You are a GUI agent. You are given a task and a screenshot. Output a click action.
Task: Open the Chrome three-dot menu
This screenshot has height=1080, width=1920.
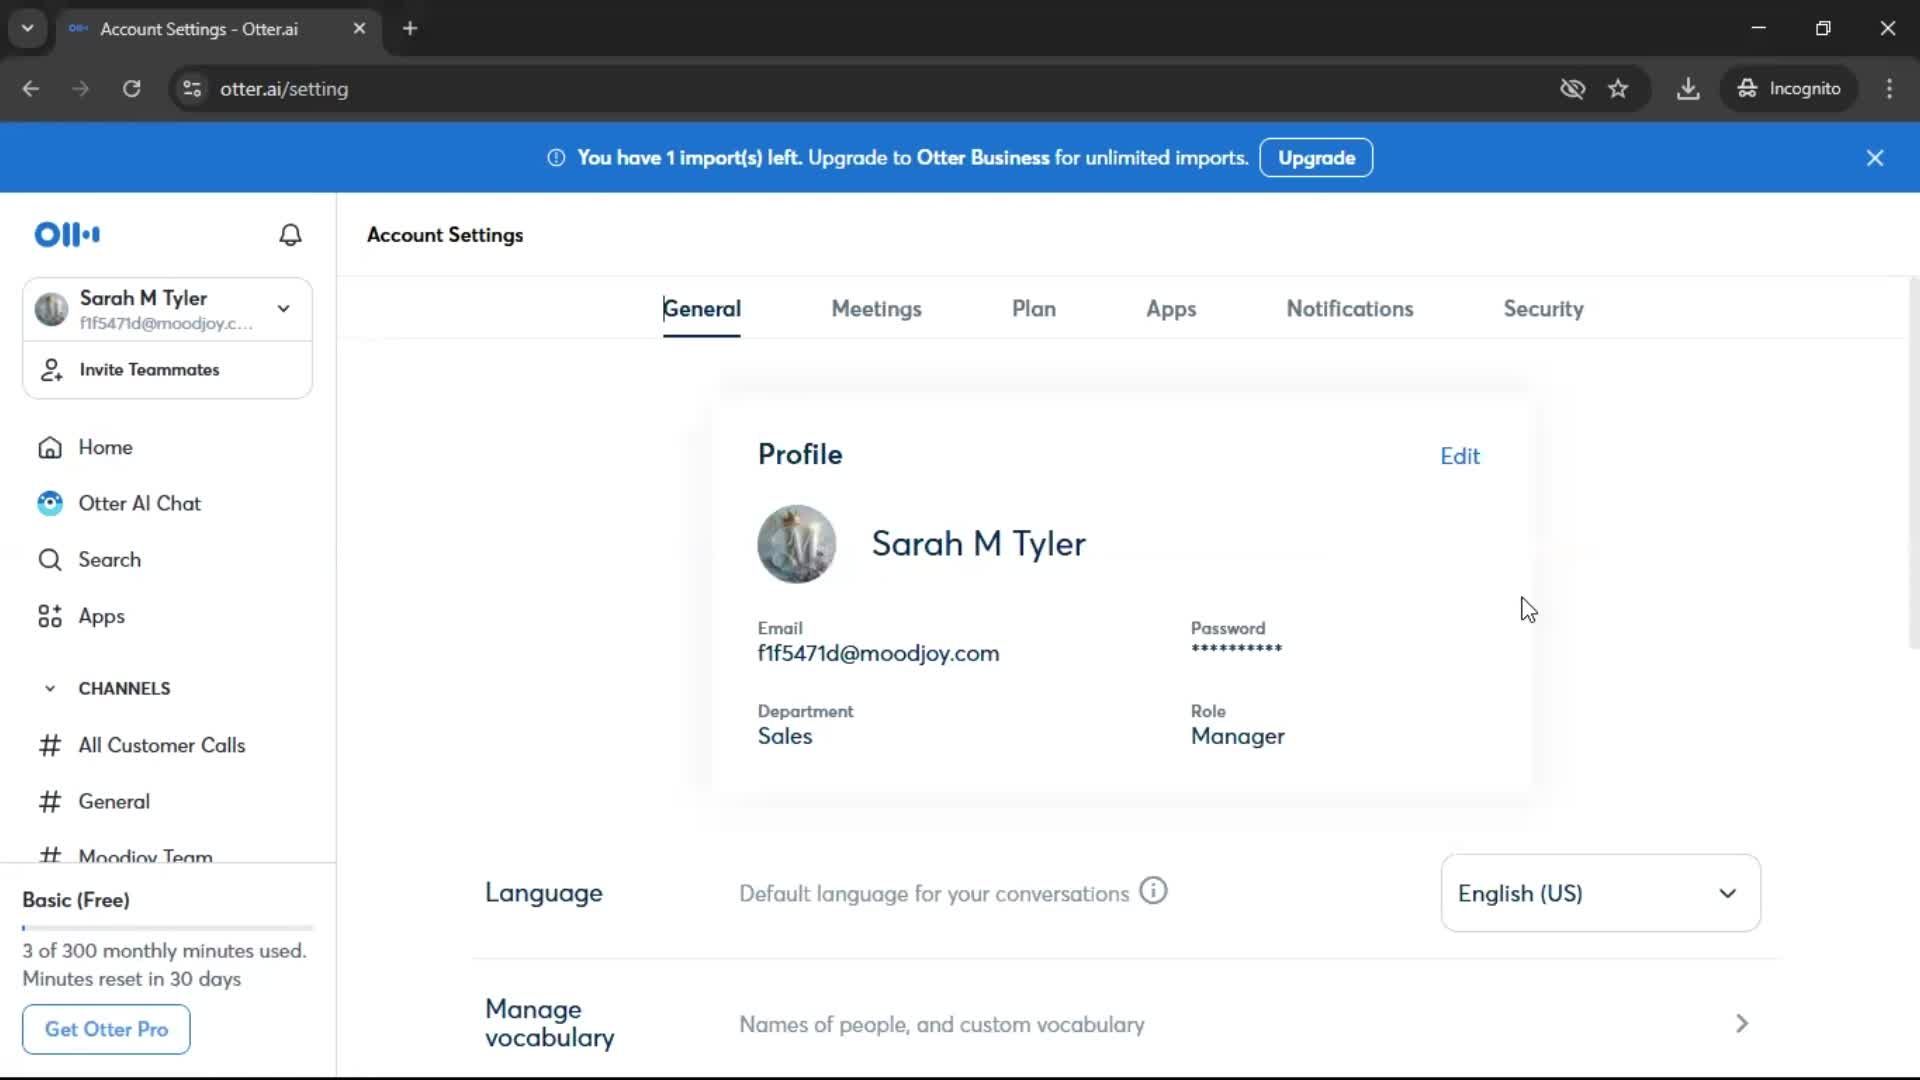(1889, 89)
